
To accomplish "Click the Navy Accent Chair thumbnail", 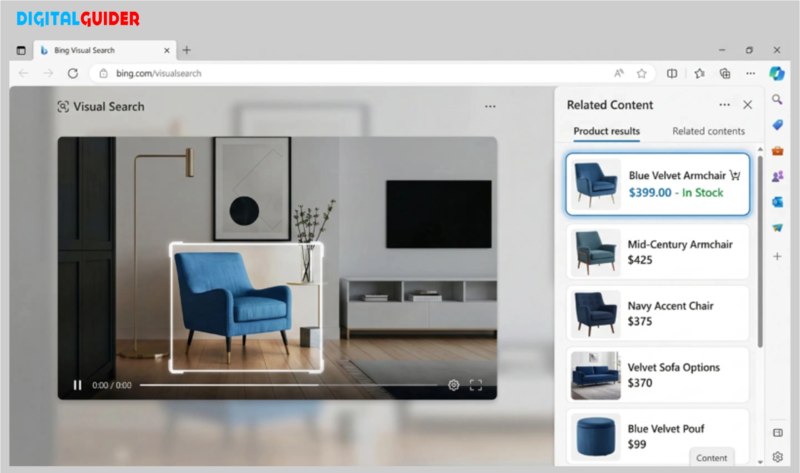I will 595,313.
